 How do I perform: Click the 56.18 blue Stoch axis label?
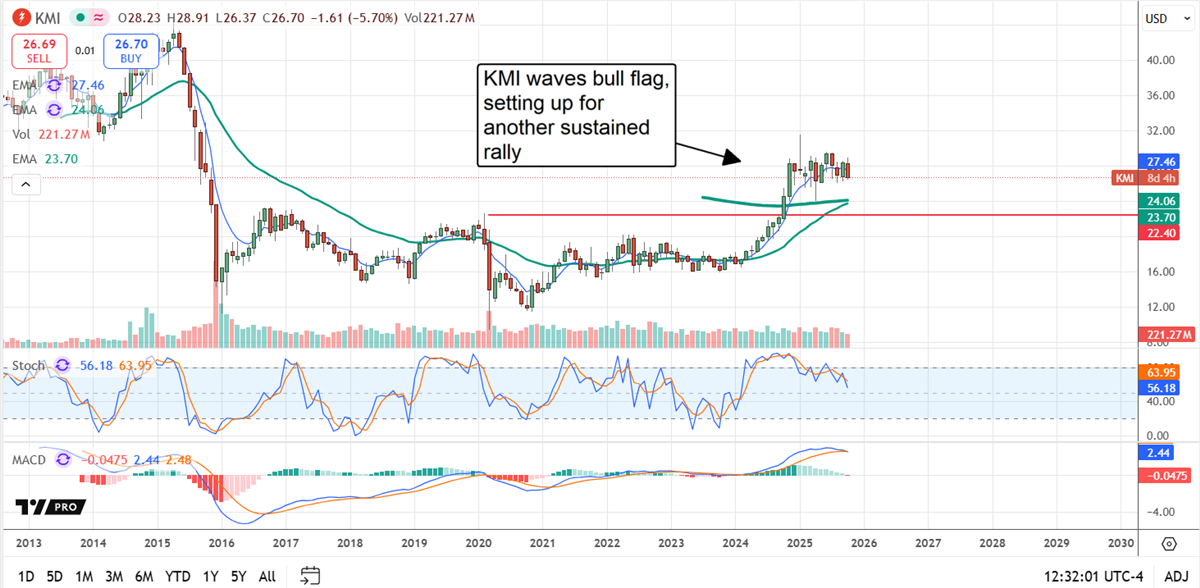pos(1157,386)
